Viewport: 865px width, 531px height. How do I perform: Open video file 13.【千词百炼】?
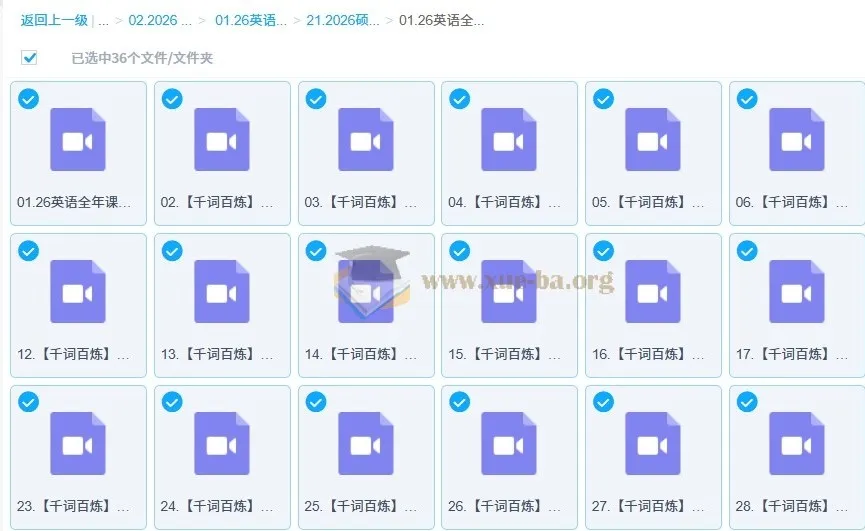click(x=222, y=305)
